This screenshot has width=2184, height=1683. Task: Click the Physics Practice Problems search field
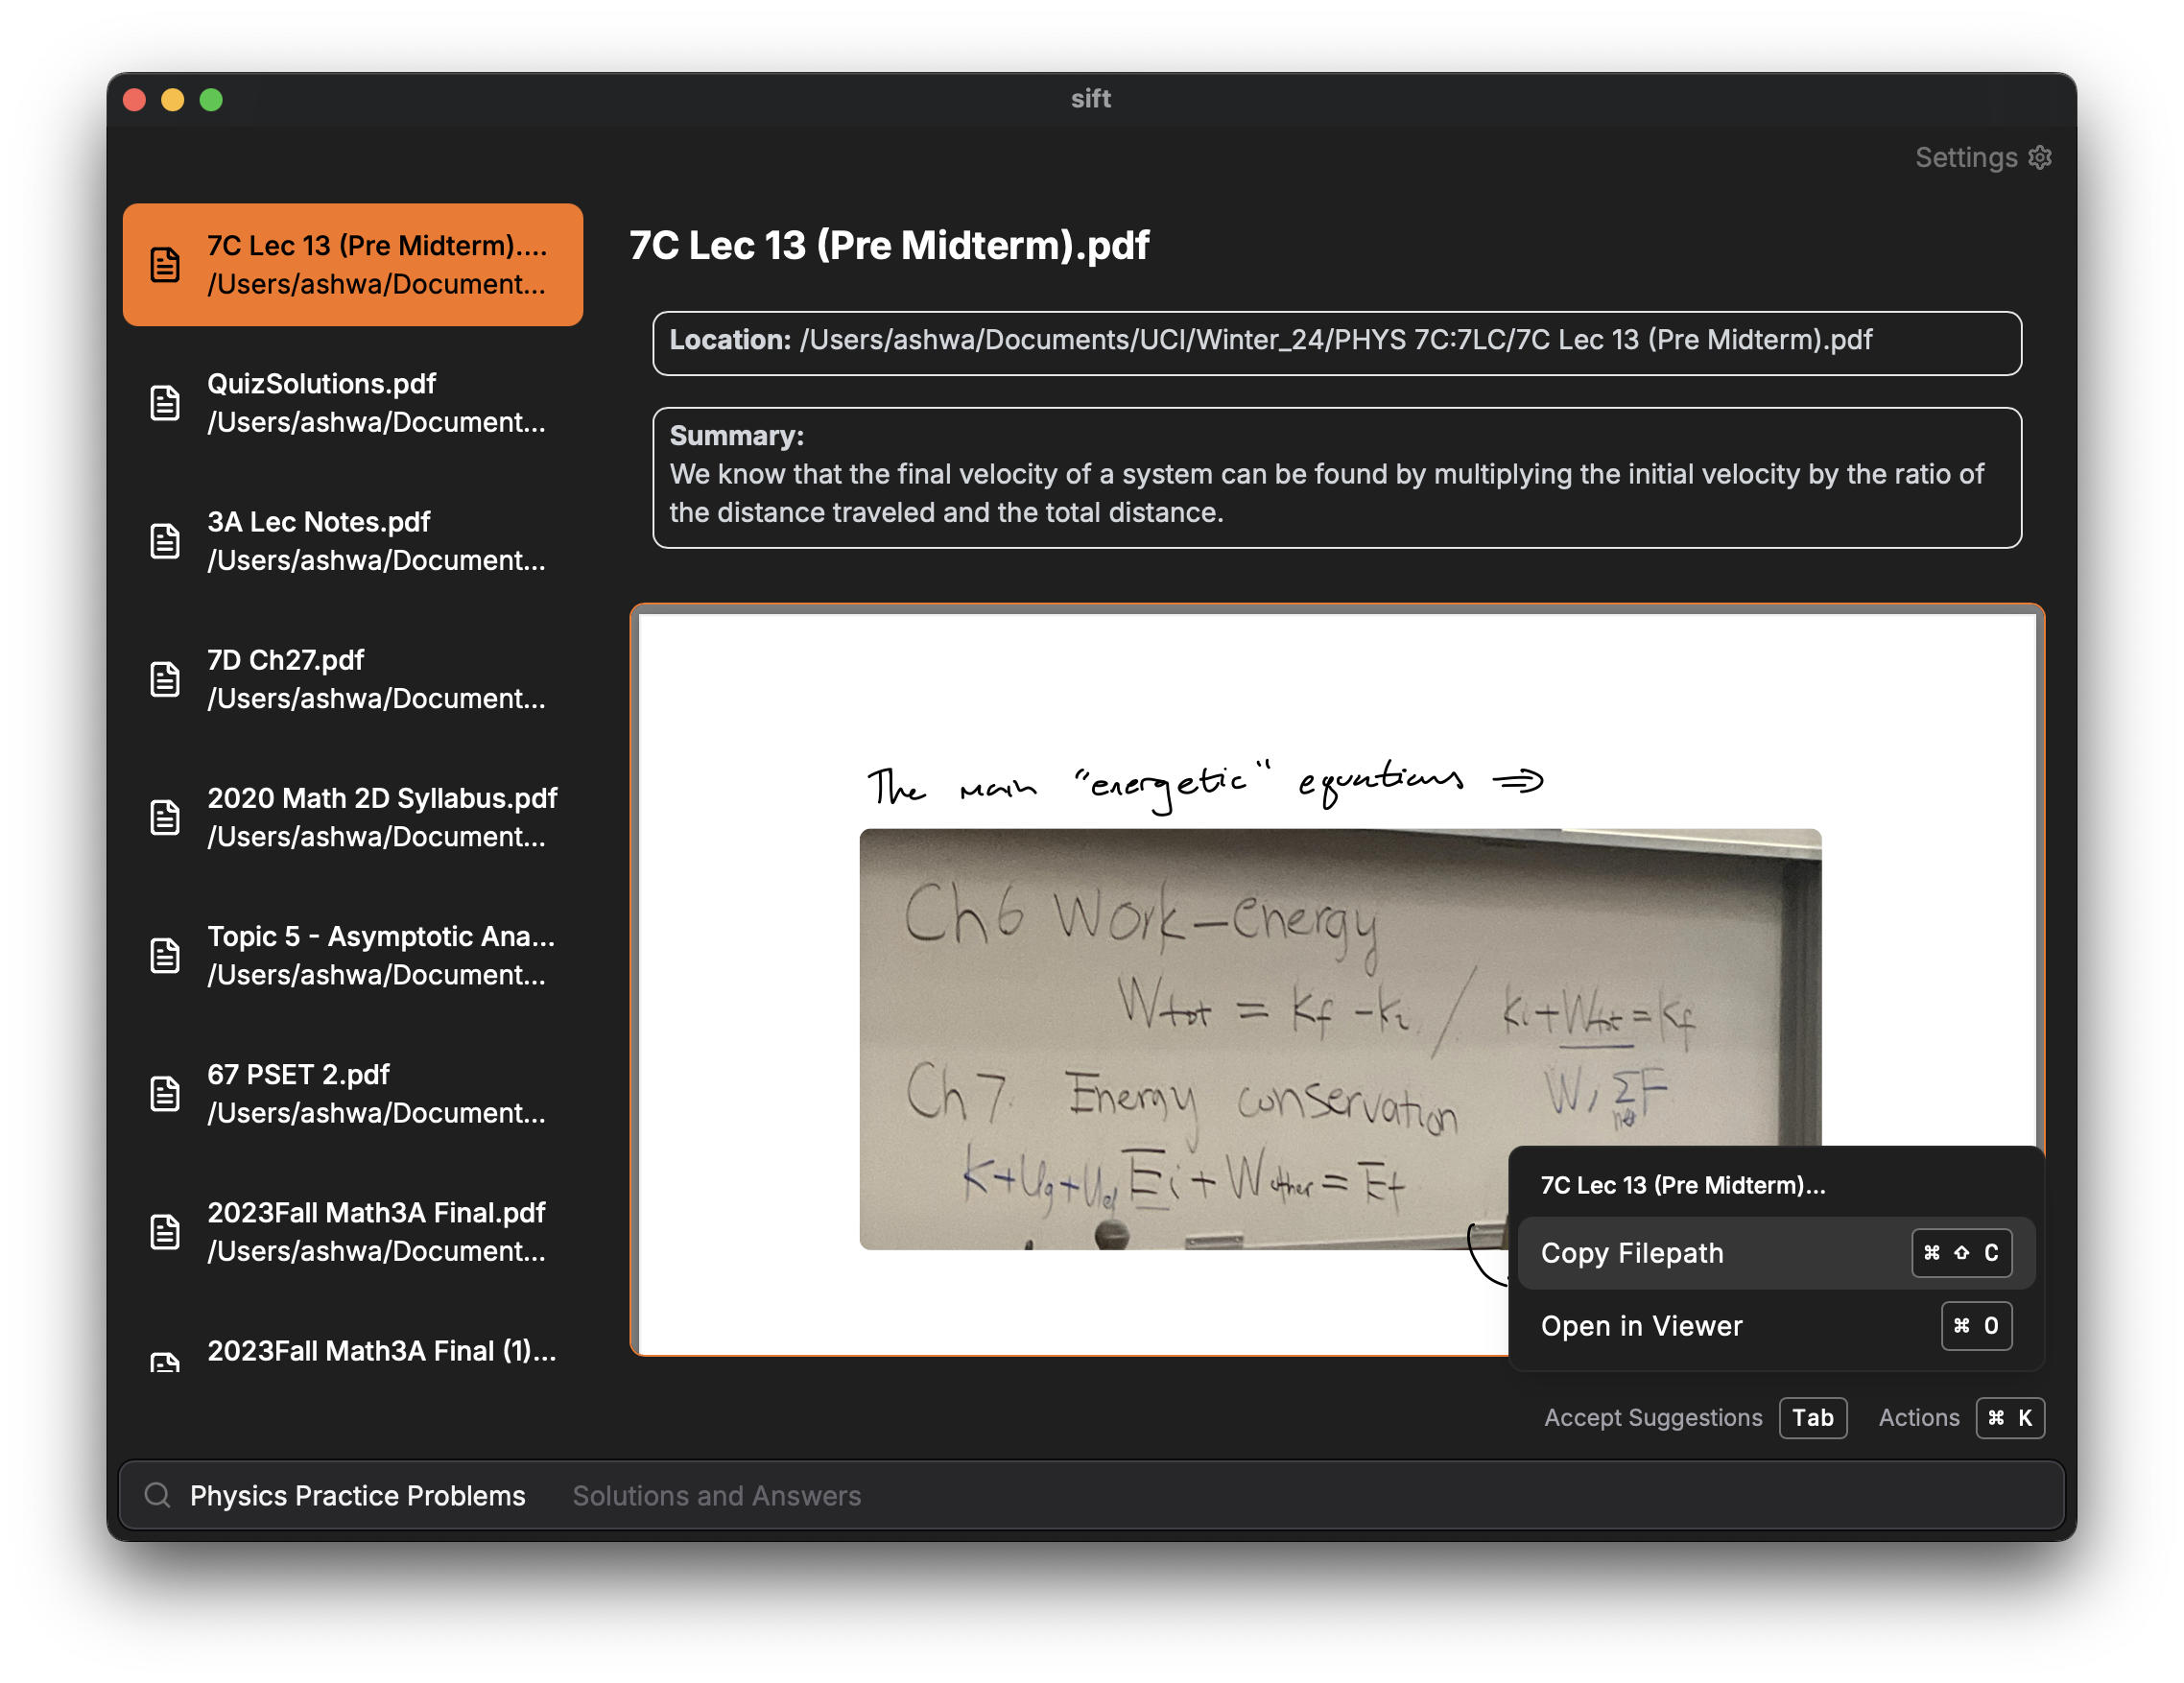coord(357,1495)
